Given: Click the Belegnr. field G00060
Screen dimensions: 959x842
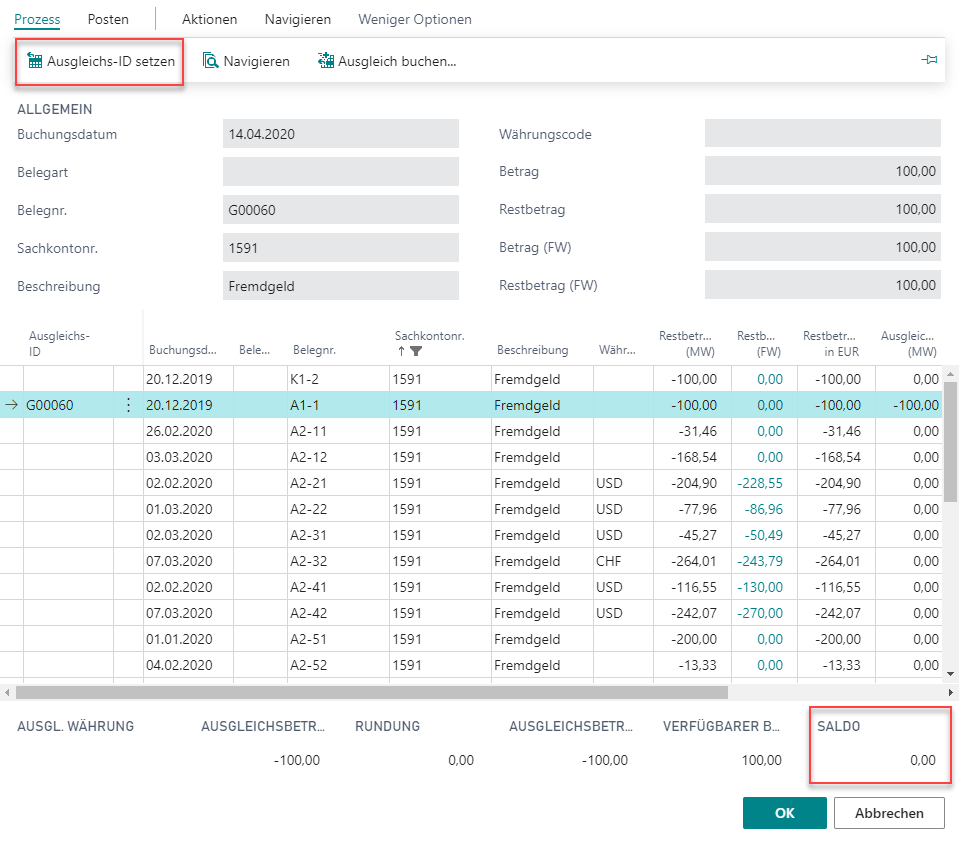Looking at the screenshot, I should click(341, 210).
